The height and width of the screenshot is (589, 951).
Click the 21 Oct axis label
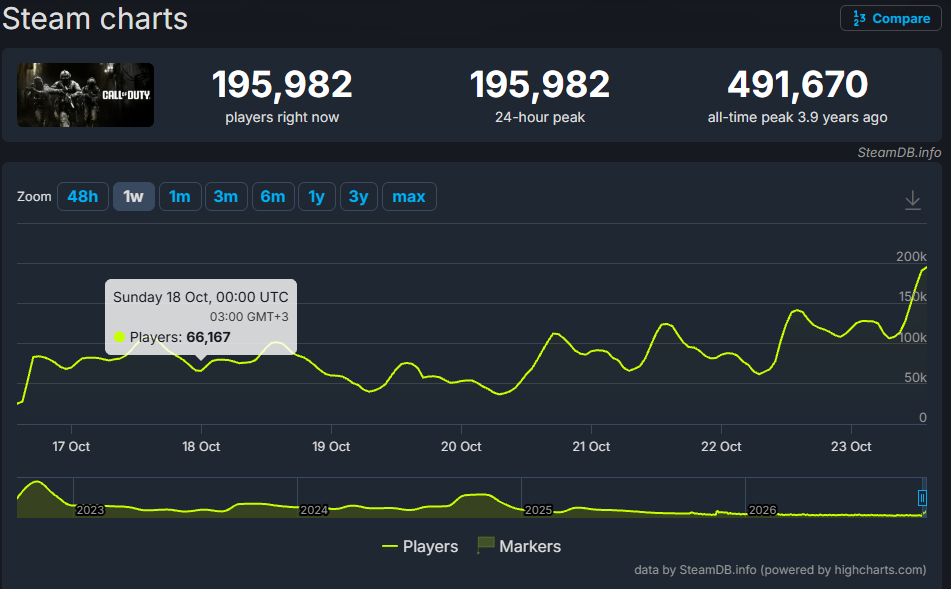(x=591, y=446)
